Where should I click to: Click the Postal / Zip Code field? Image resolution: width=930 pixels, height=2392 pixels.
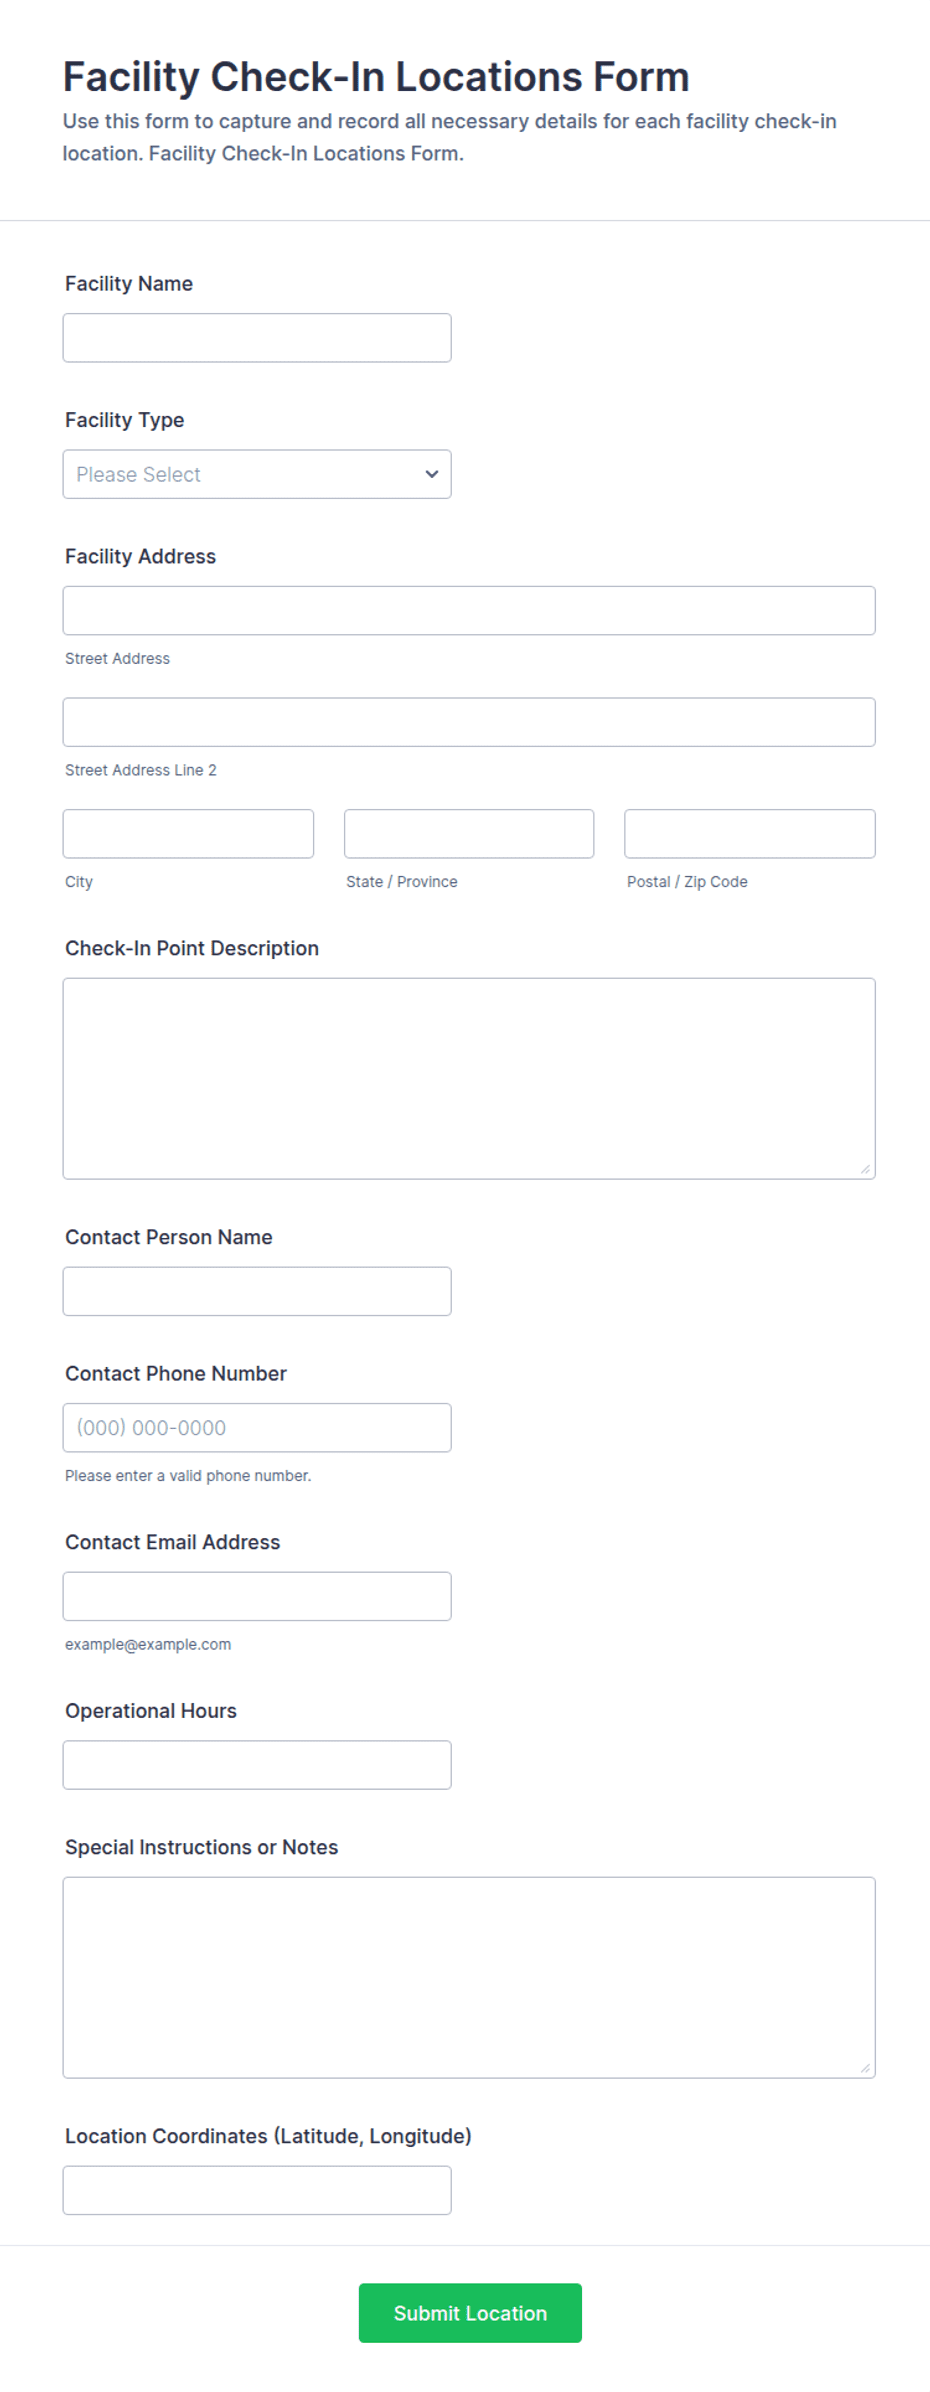(x=750, y=834)
